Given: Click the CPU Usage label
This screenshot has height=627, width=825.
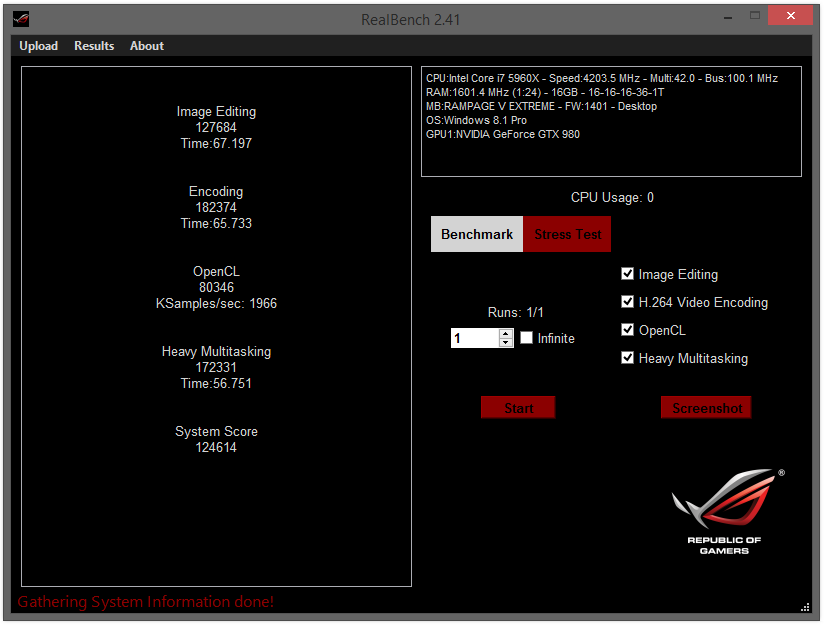Looking at the screenshot, I should click(612, 198).
